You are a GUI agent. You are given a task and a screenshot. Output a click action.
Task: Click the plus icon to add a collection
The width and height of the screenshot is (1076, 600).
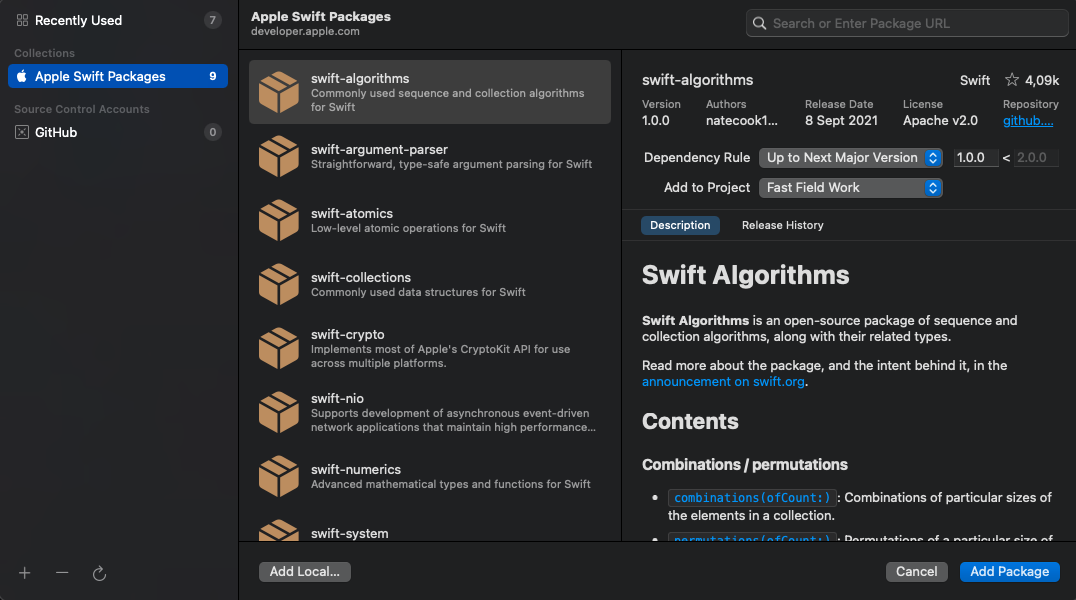[x=25, y=573]
